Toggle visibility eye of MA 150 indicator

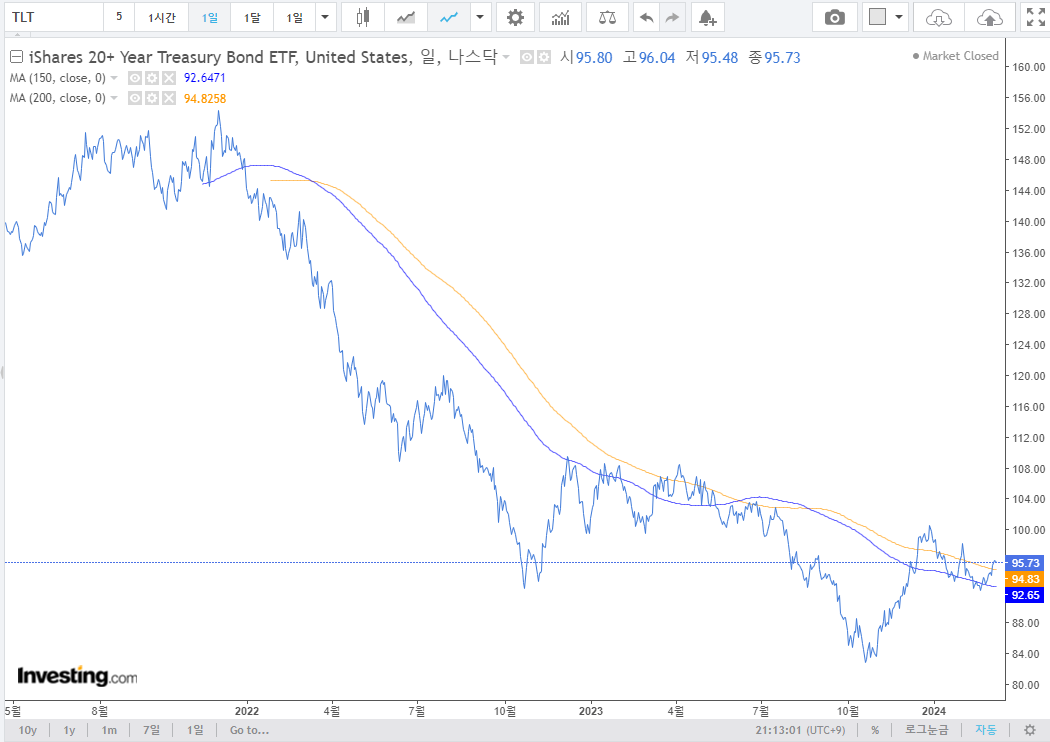click(x=135, y=78)
